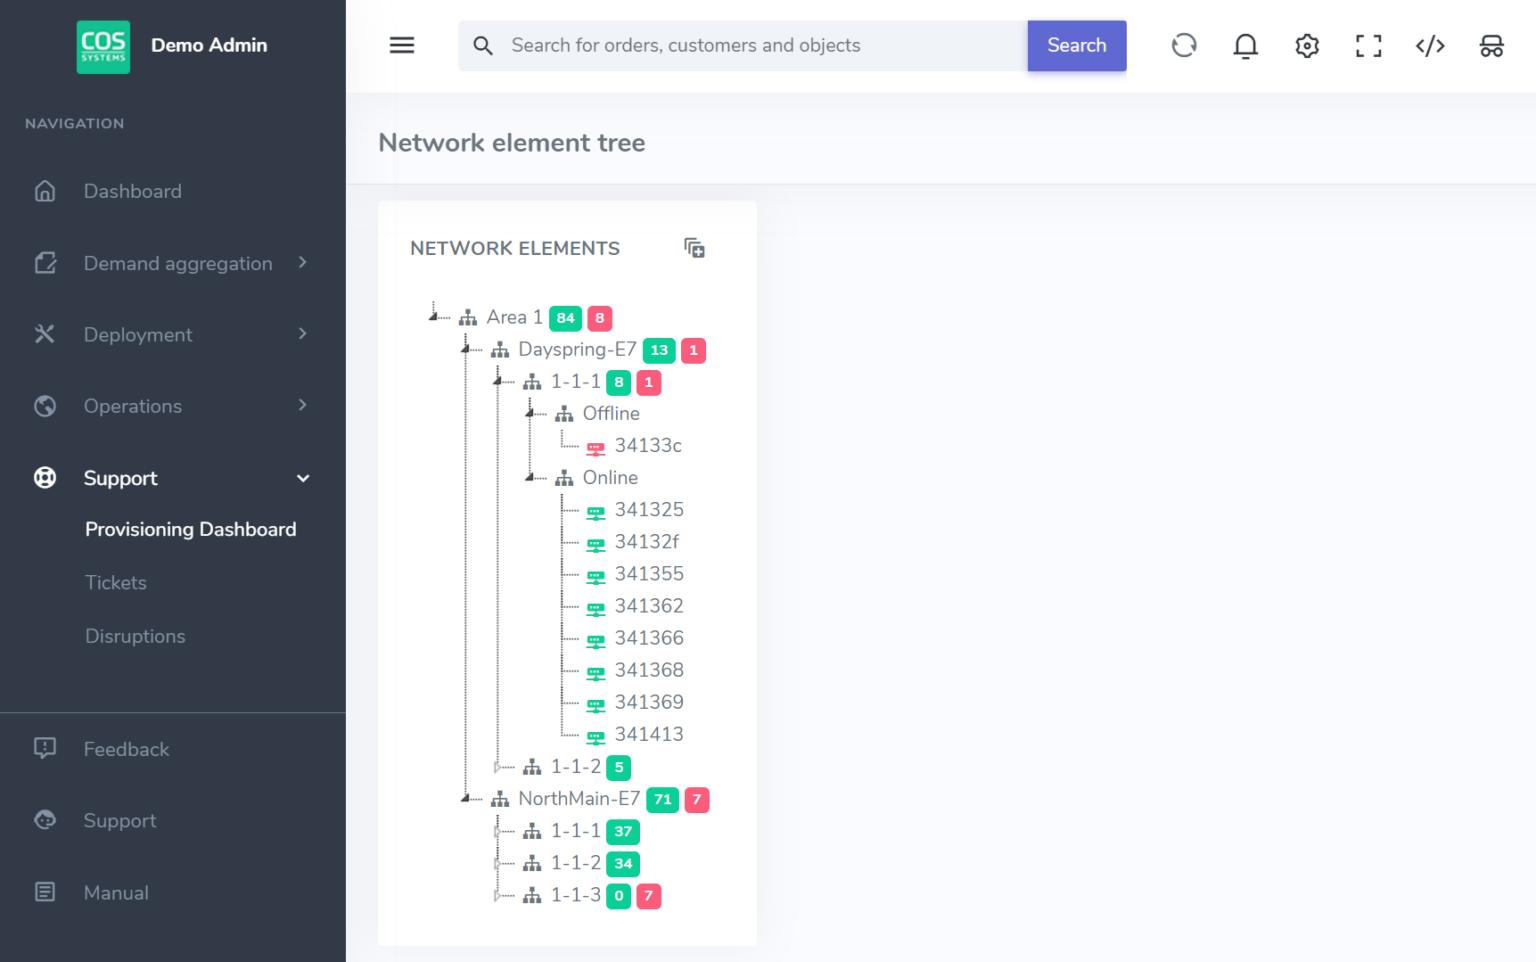Open the notifications bell

(x=1245, y=46)
